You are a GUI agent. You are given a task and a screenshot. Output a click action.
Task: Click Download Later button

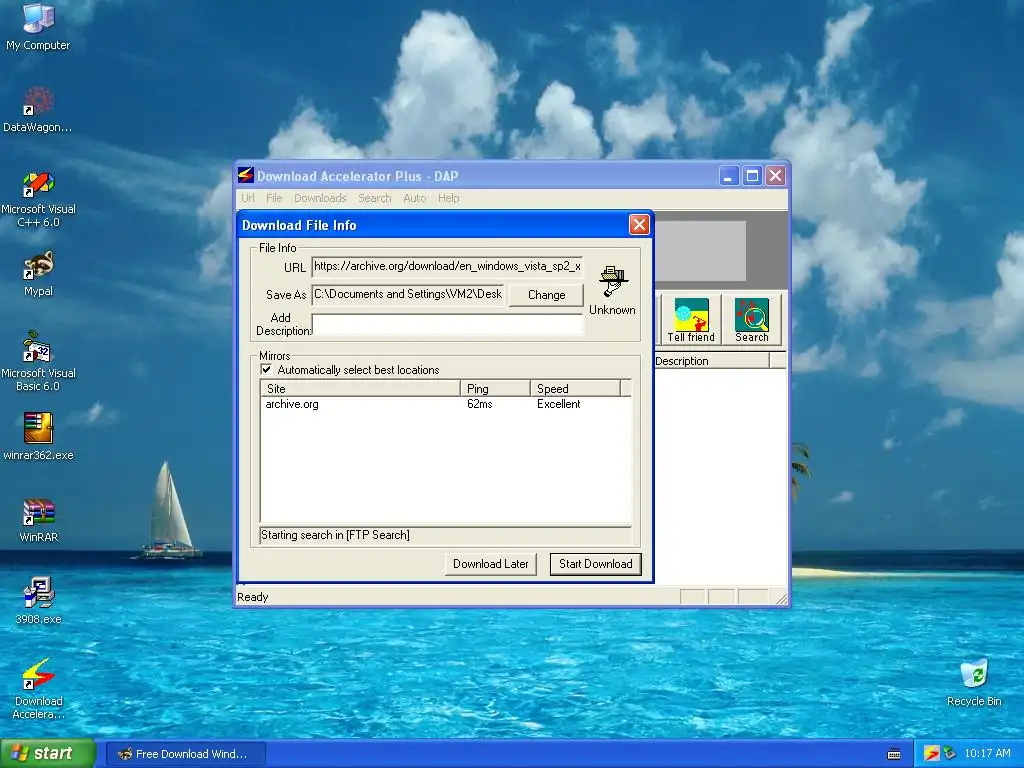[x=490, y=564]
